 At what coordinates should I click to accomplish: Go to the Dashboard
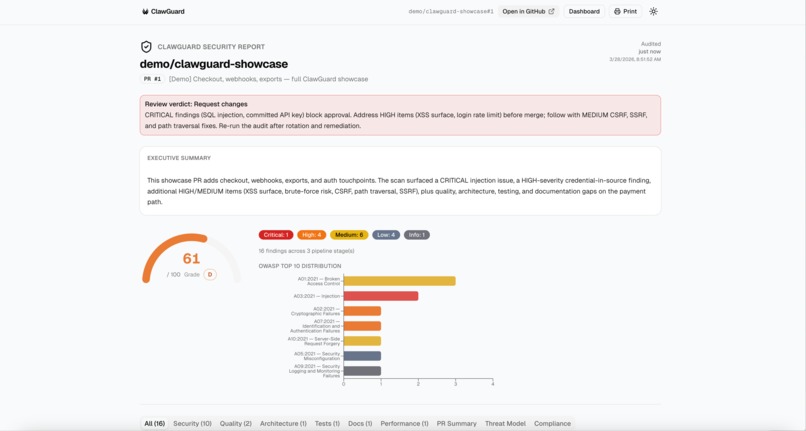pos(584,11)
